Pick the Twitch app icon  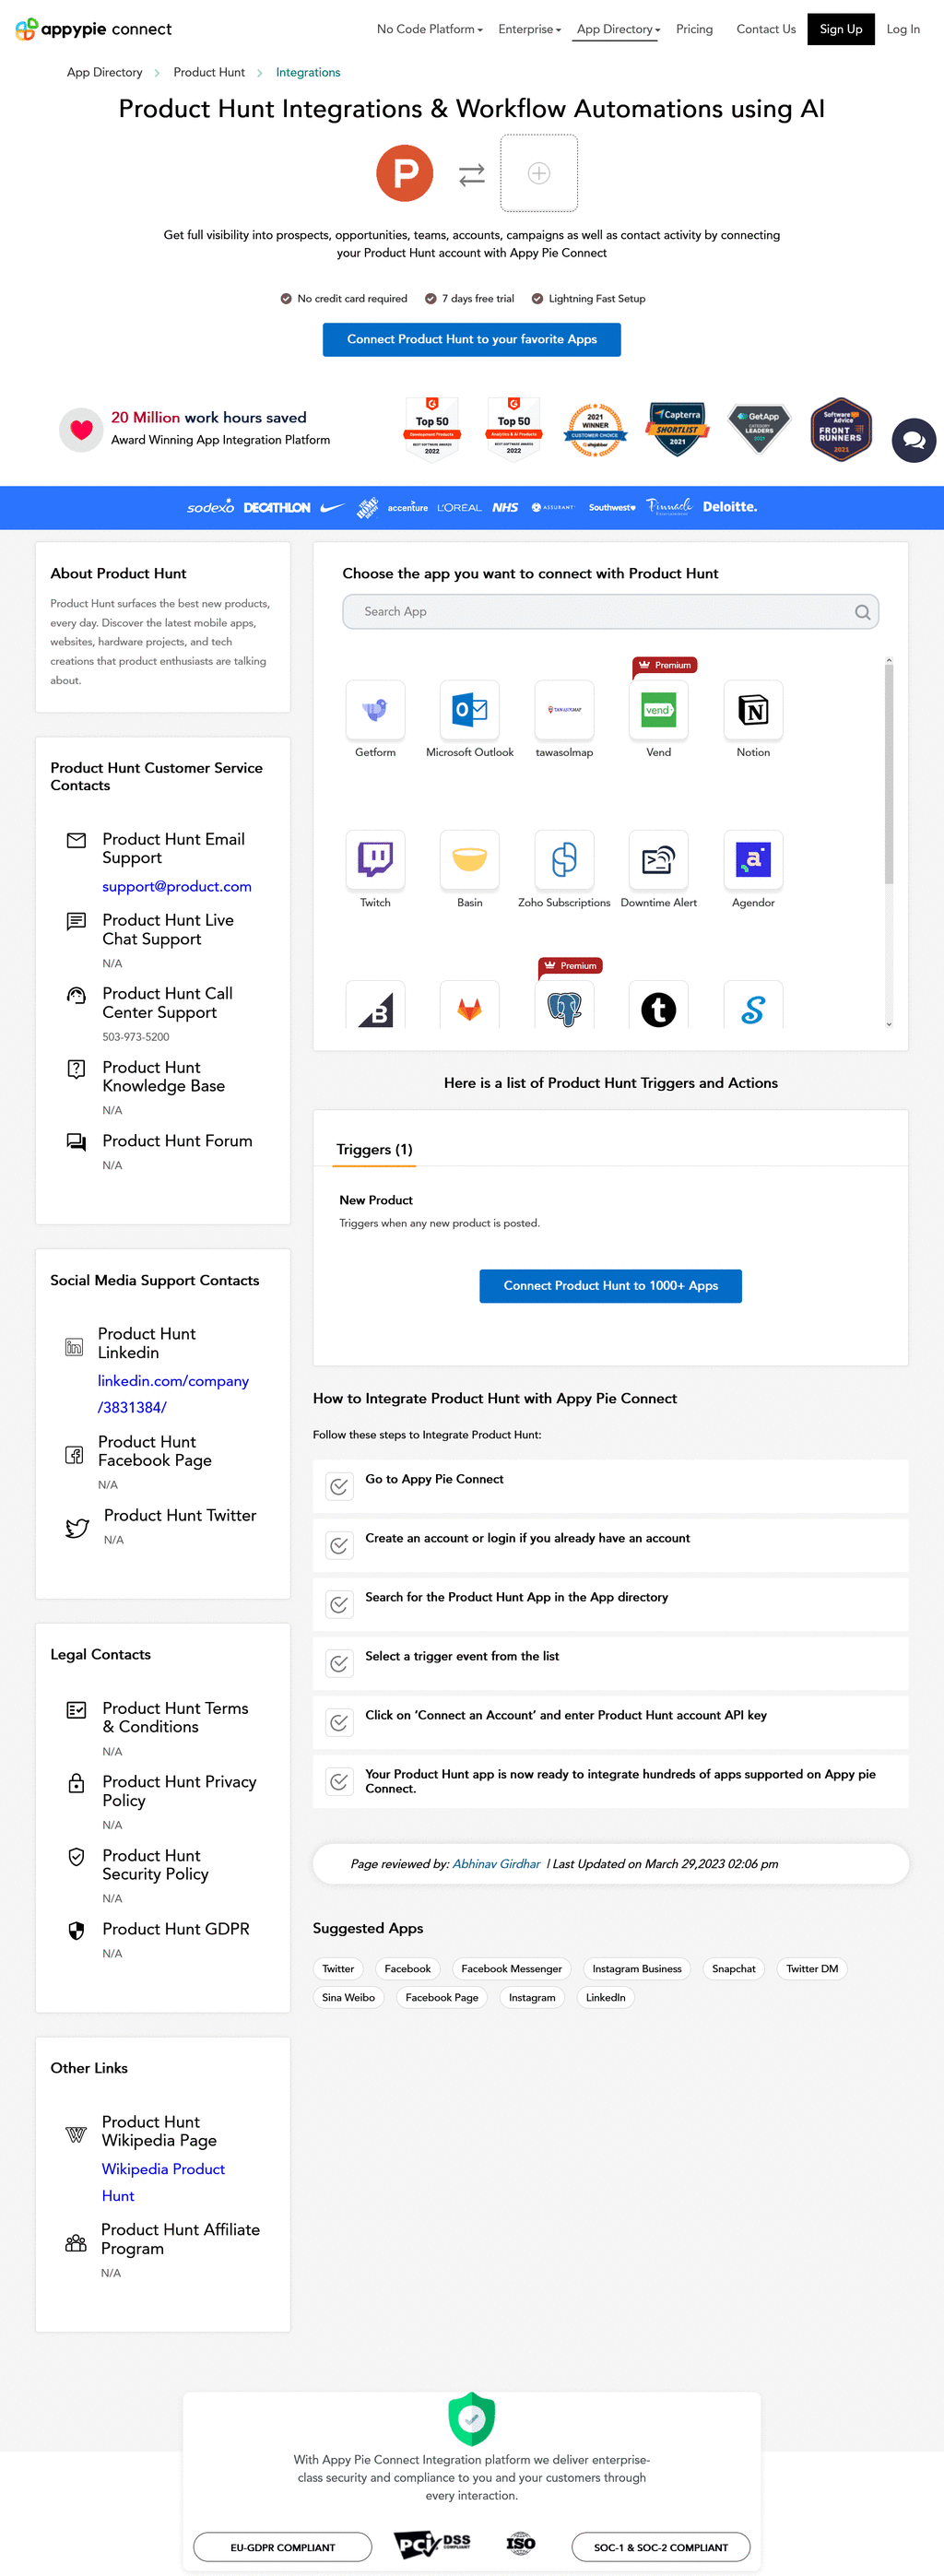[375, 859]
